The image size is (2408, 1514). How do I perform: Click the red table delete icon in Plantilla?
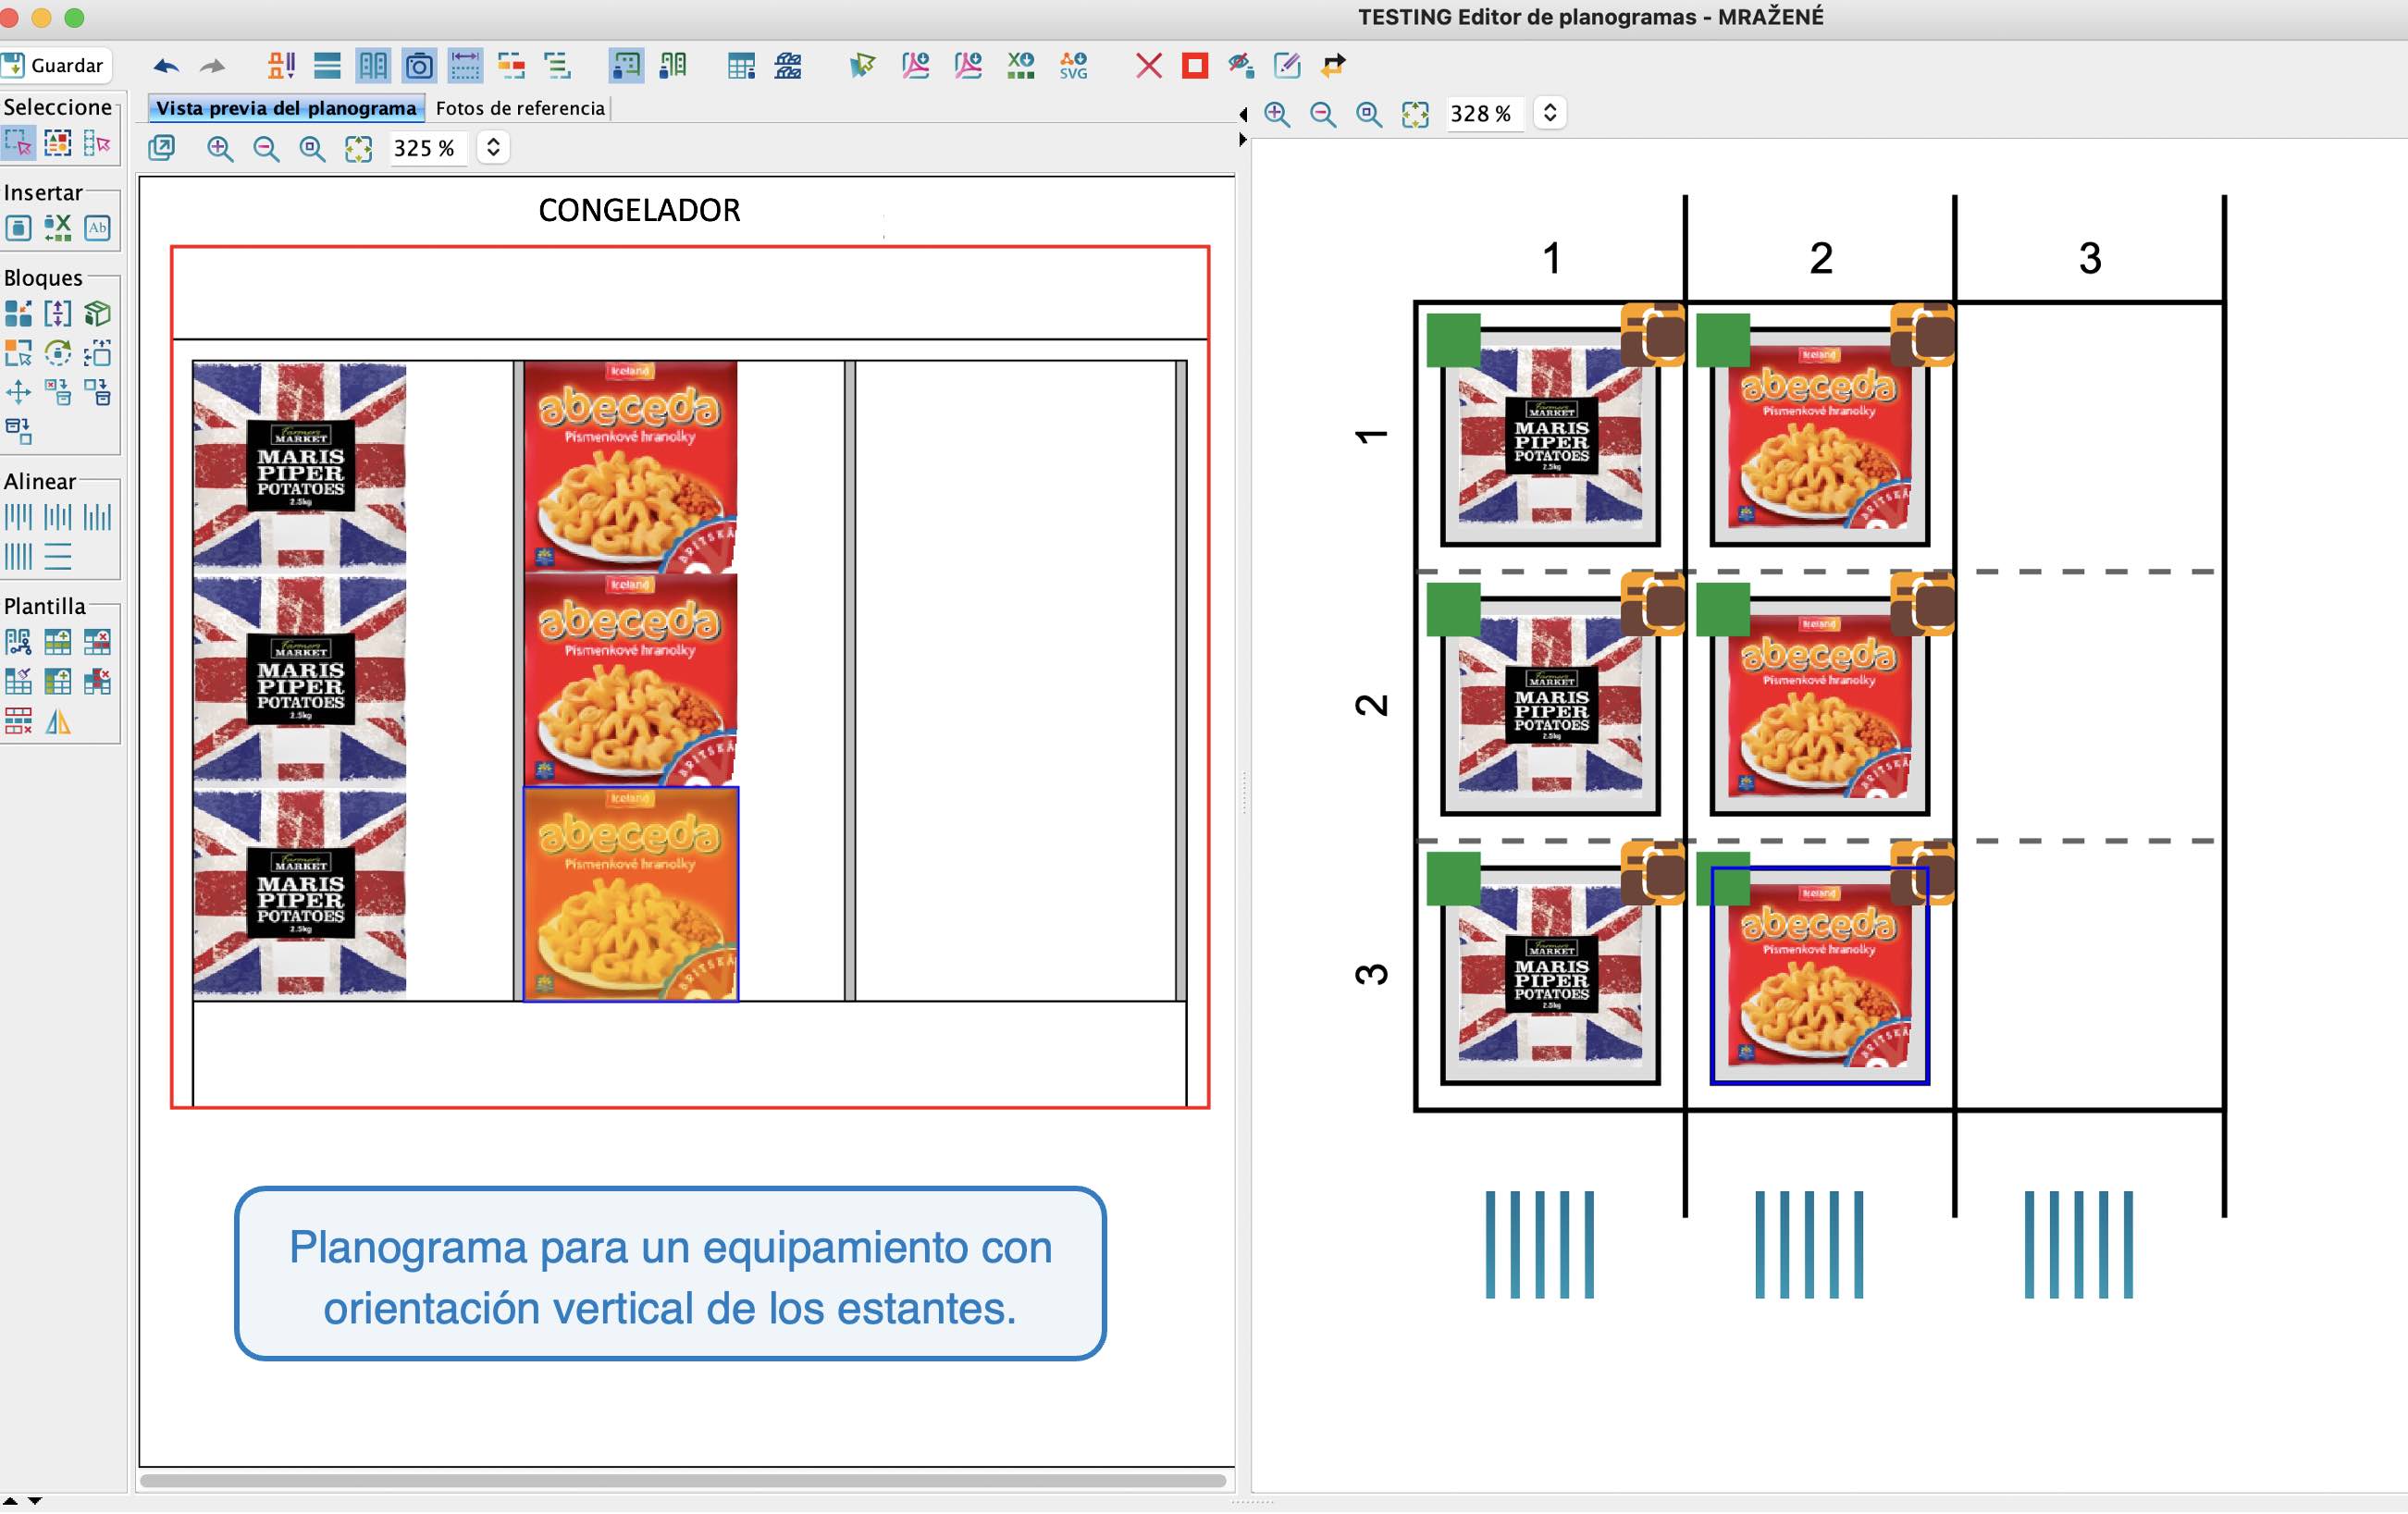(97, 641)
